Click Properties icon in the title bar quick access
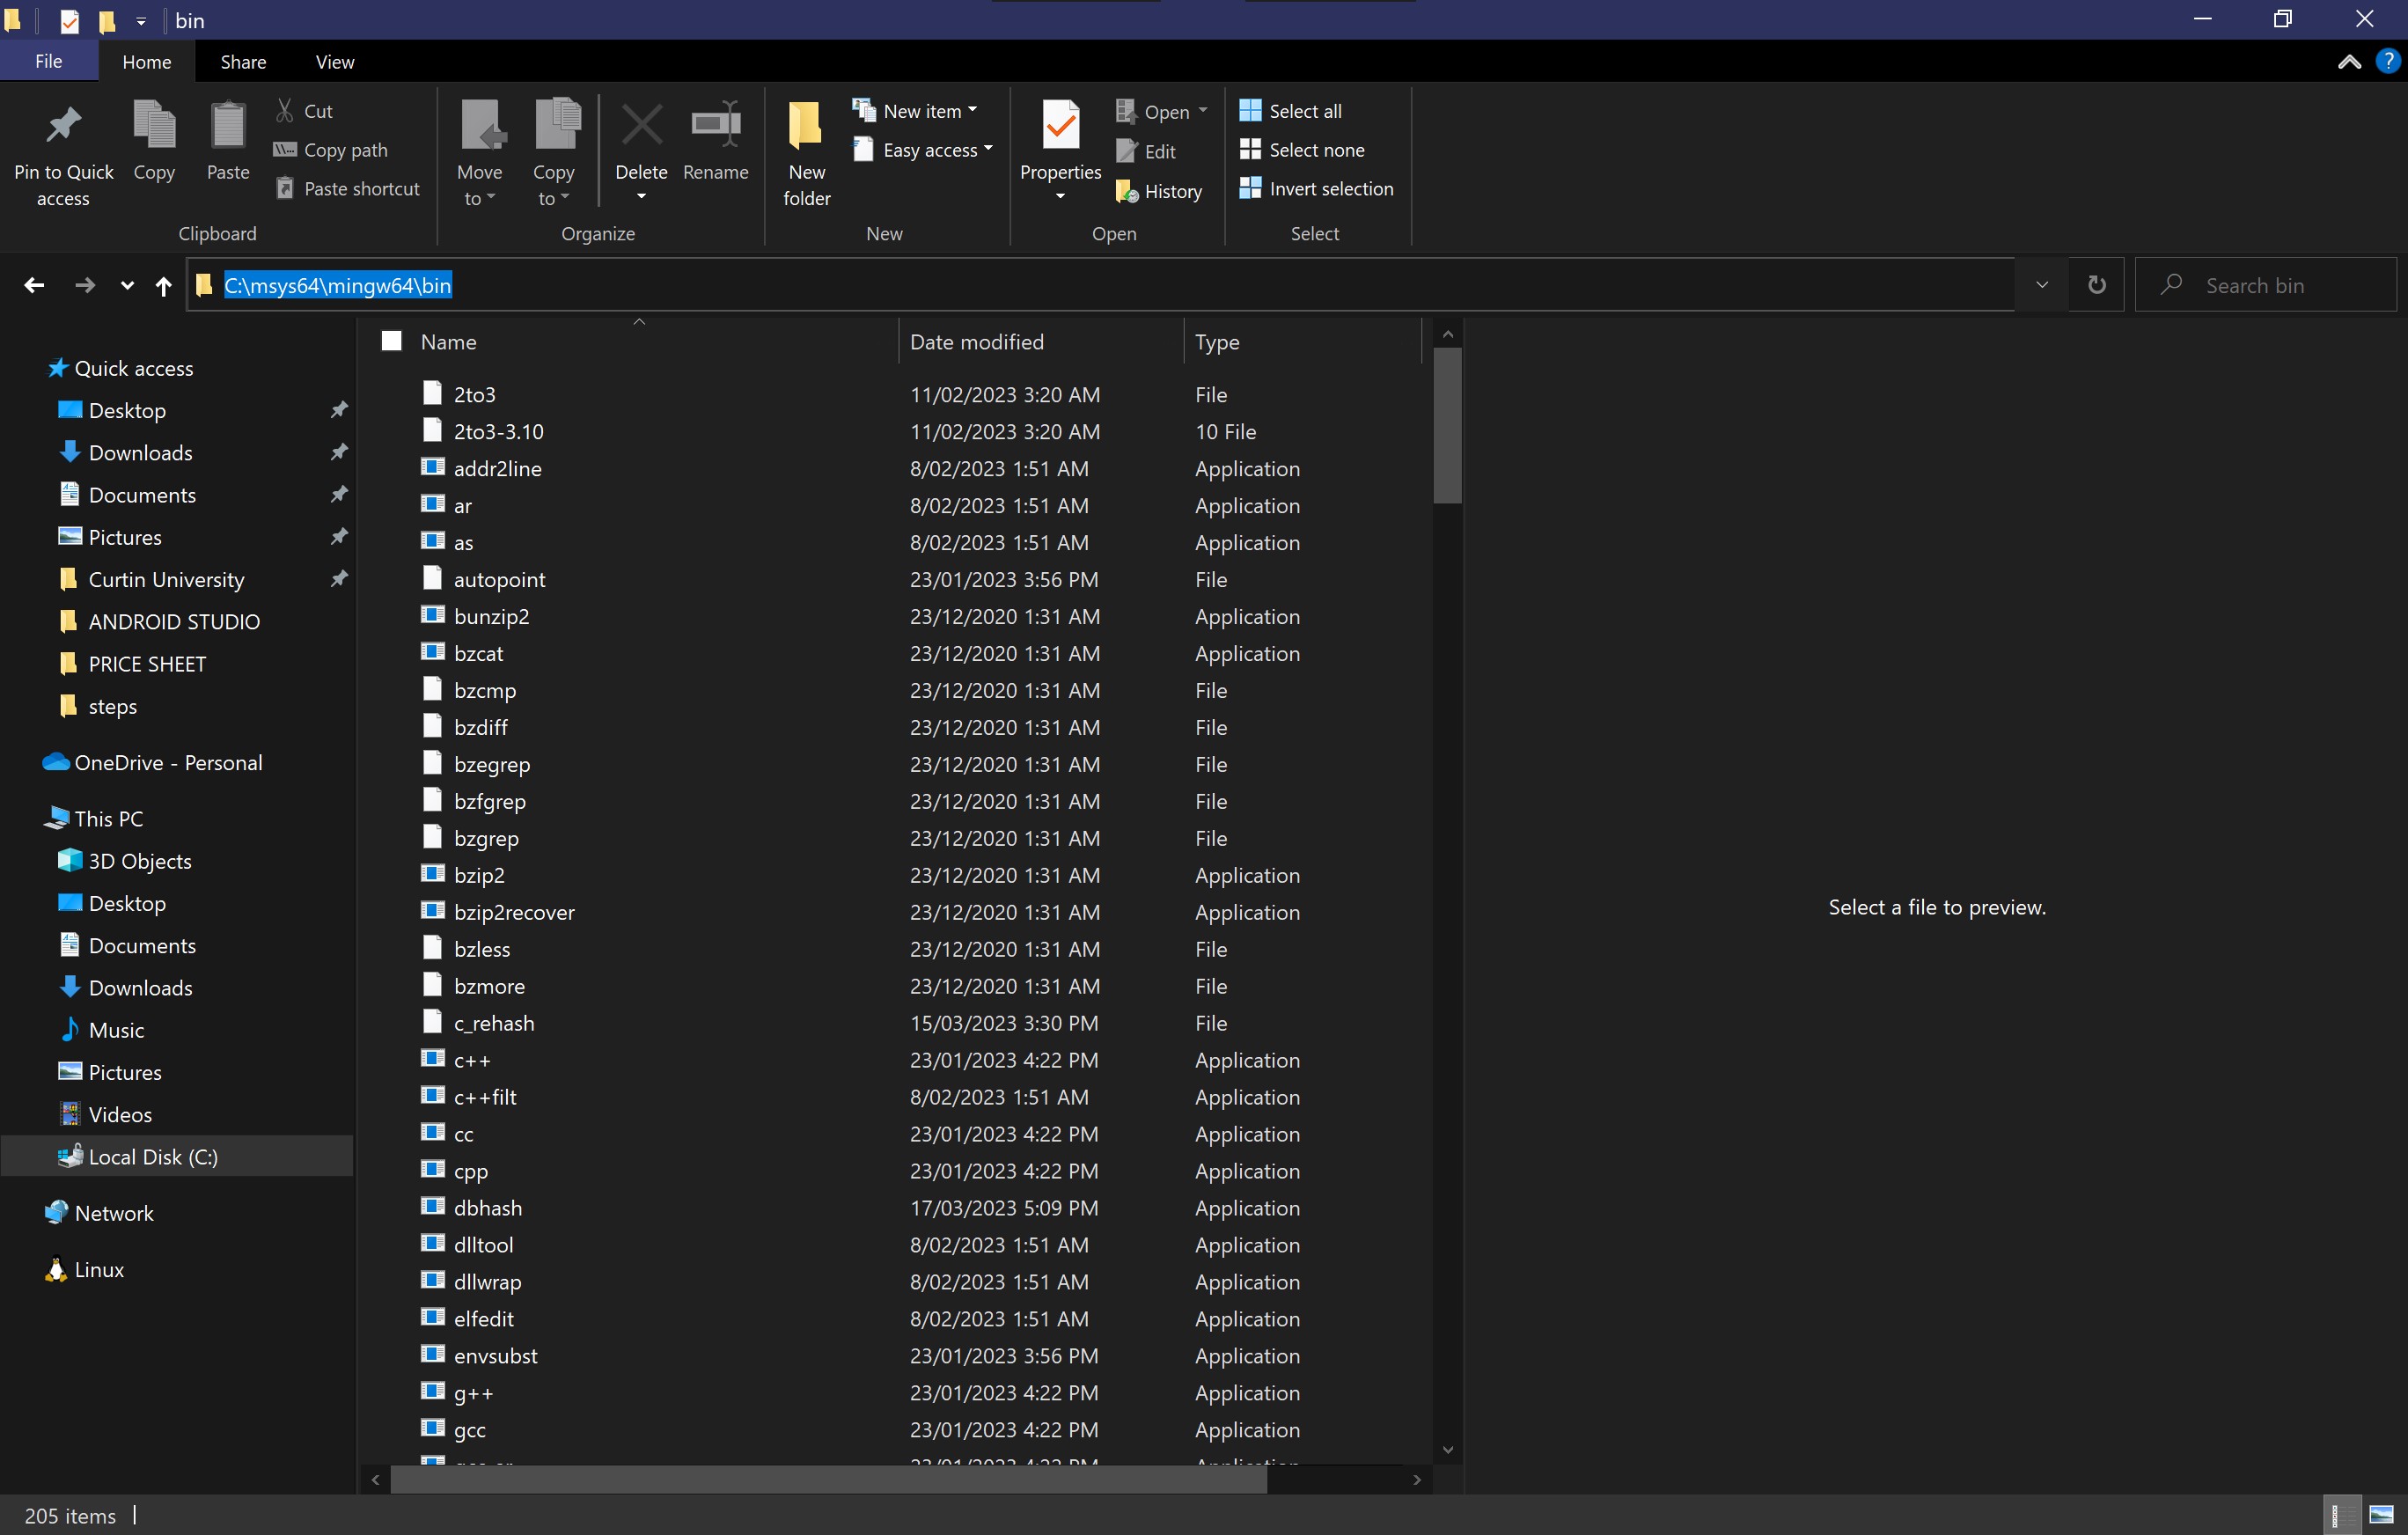The height and width of the screenshot is (1535, 2408). (70, 20)
